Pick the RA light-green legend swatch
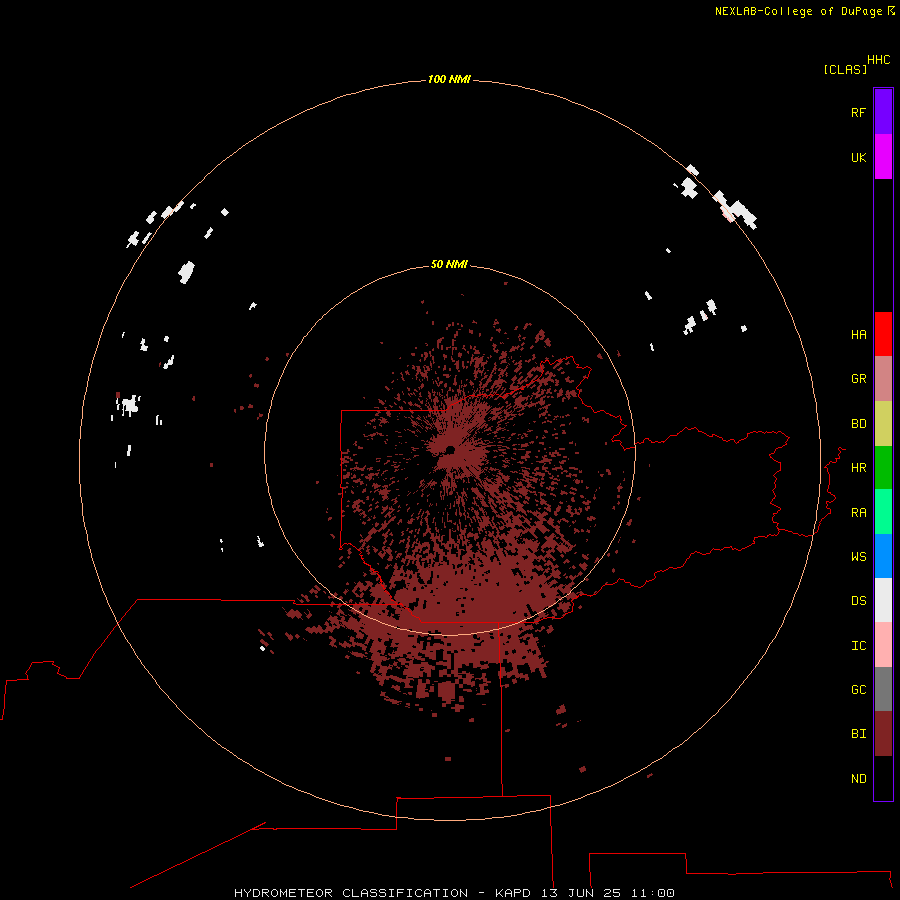 tap(883, 512)
